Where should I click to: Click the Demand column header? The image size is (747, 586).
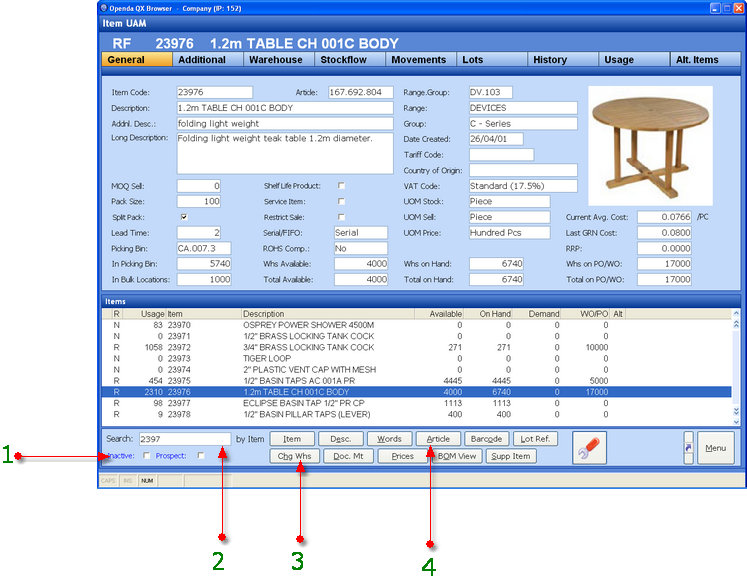click(537, 314)
